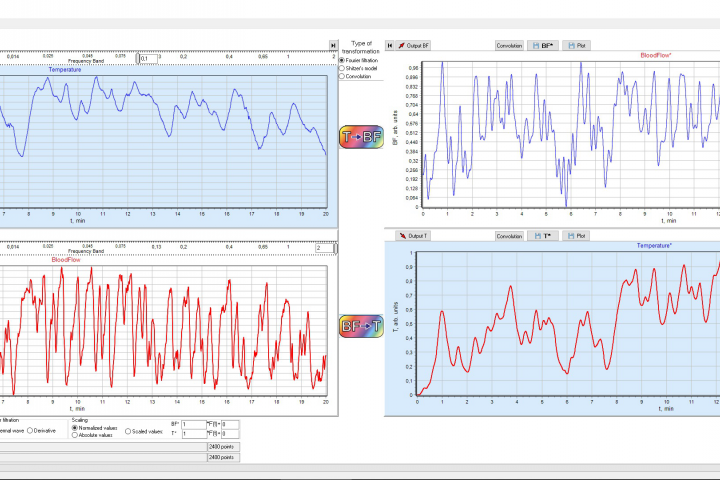The width and height of the screenshot is (720, 480).
Task: Click the Output T button
Action: 413,236
